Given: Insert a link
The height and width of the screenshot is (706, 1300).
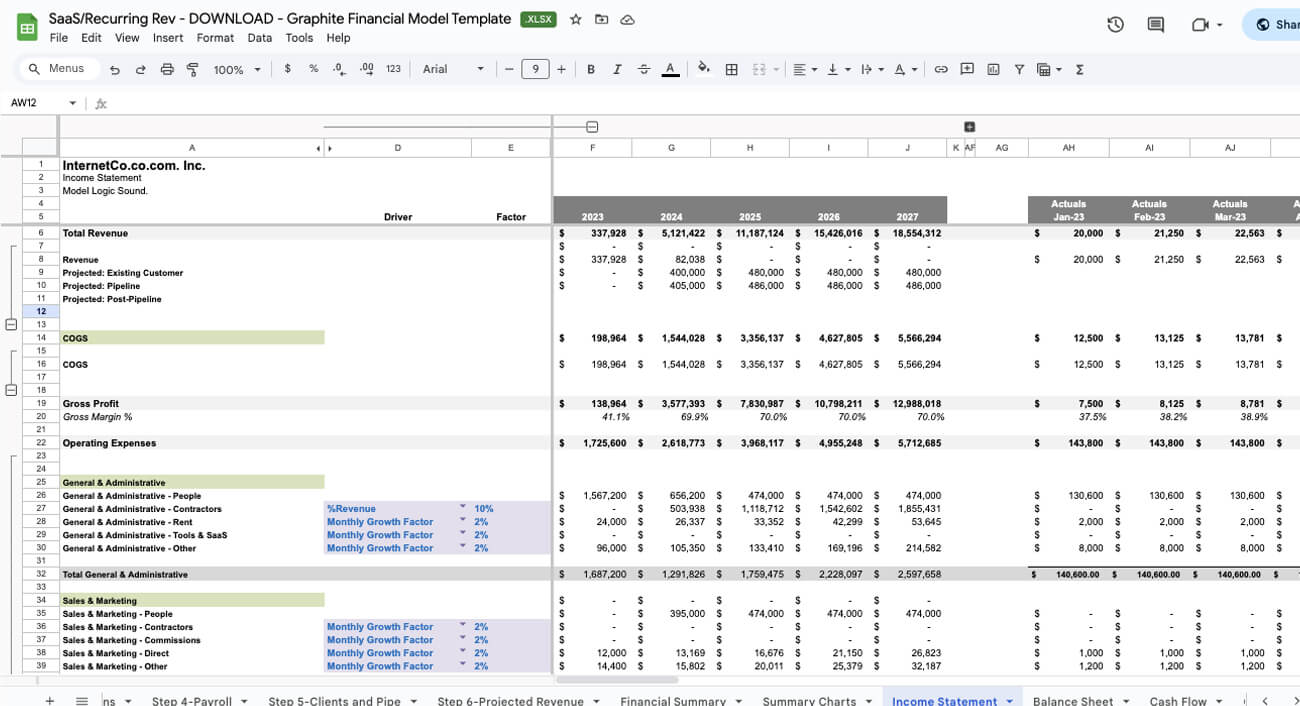Looking at the screenshot, I should (941, 69).
